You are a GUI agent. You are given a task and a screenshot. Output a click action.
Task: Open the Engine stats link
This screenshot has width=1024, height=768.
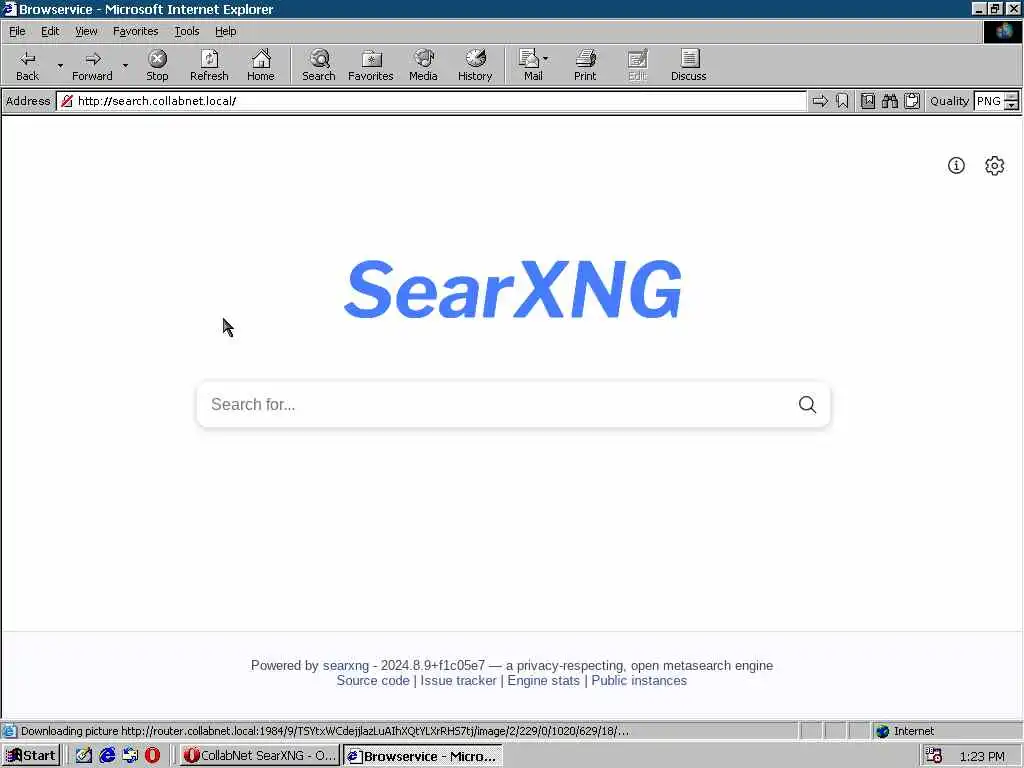point(543,680)
